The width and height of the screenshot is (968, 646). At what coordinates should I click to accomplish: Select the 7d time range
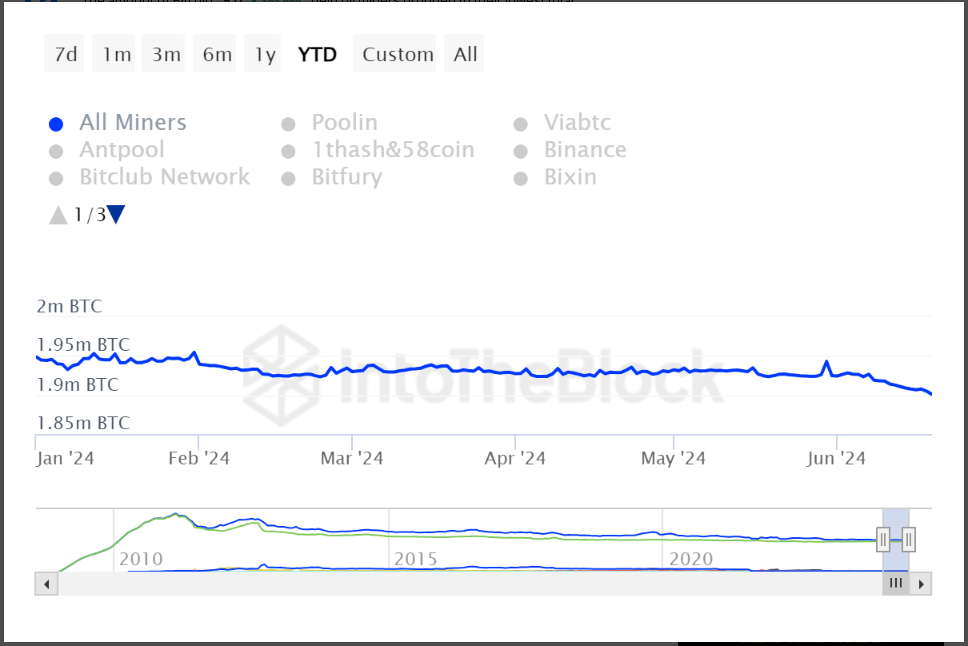[x=65, y=54]
